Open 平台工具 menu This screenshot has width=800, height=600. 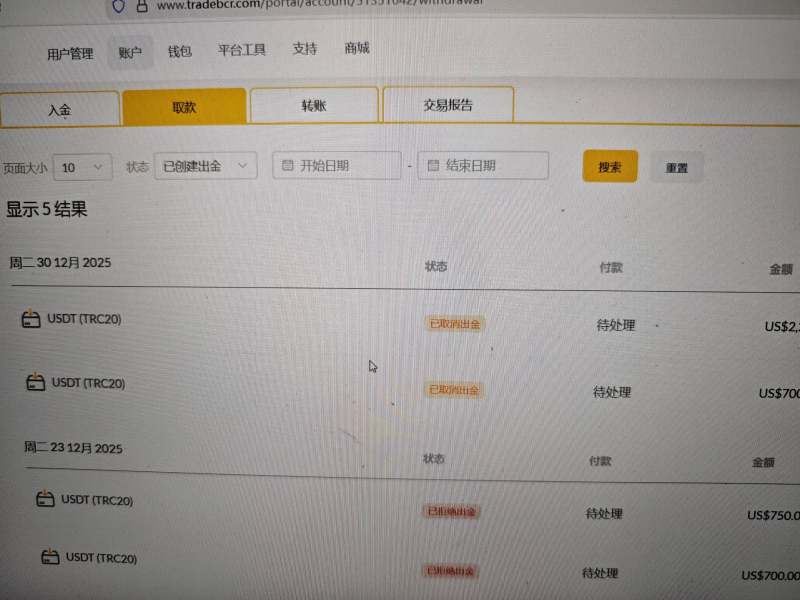coord(242,49)
